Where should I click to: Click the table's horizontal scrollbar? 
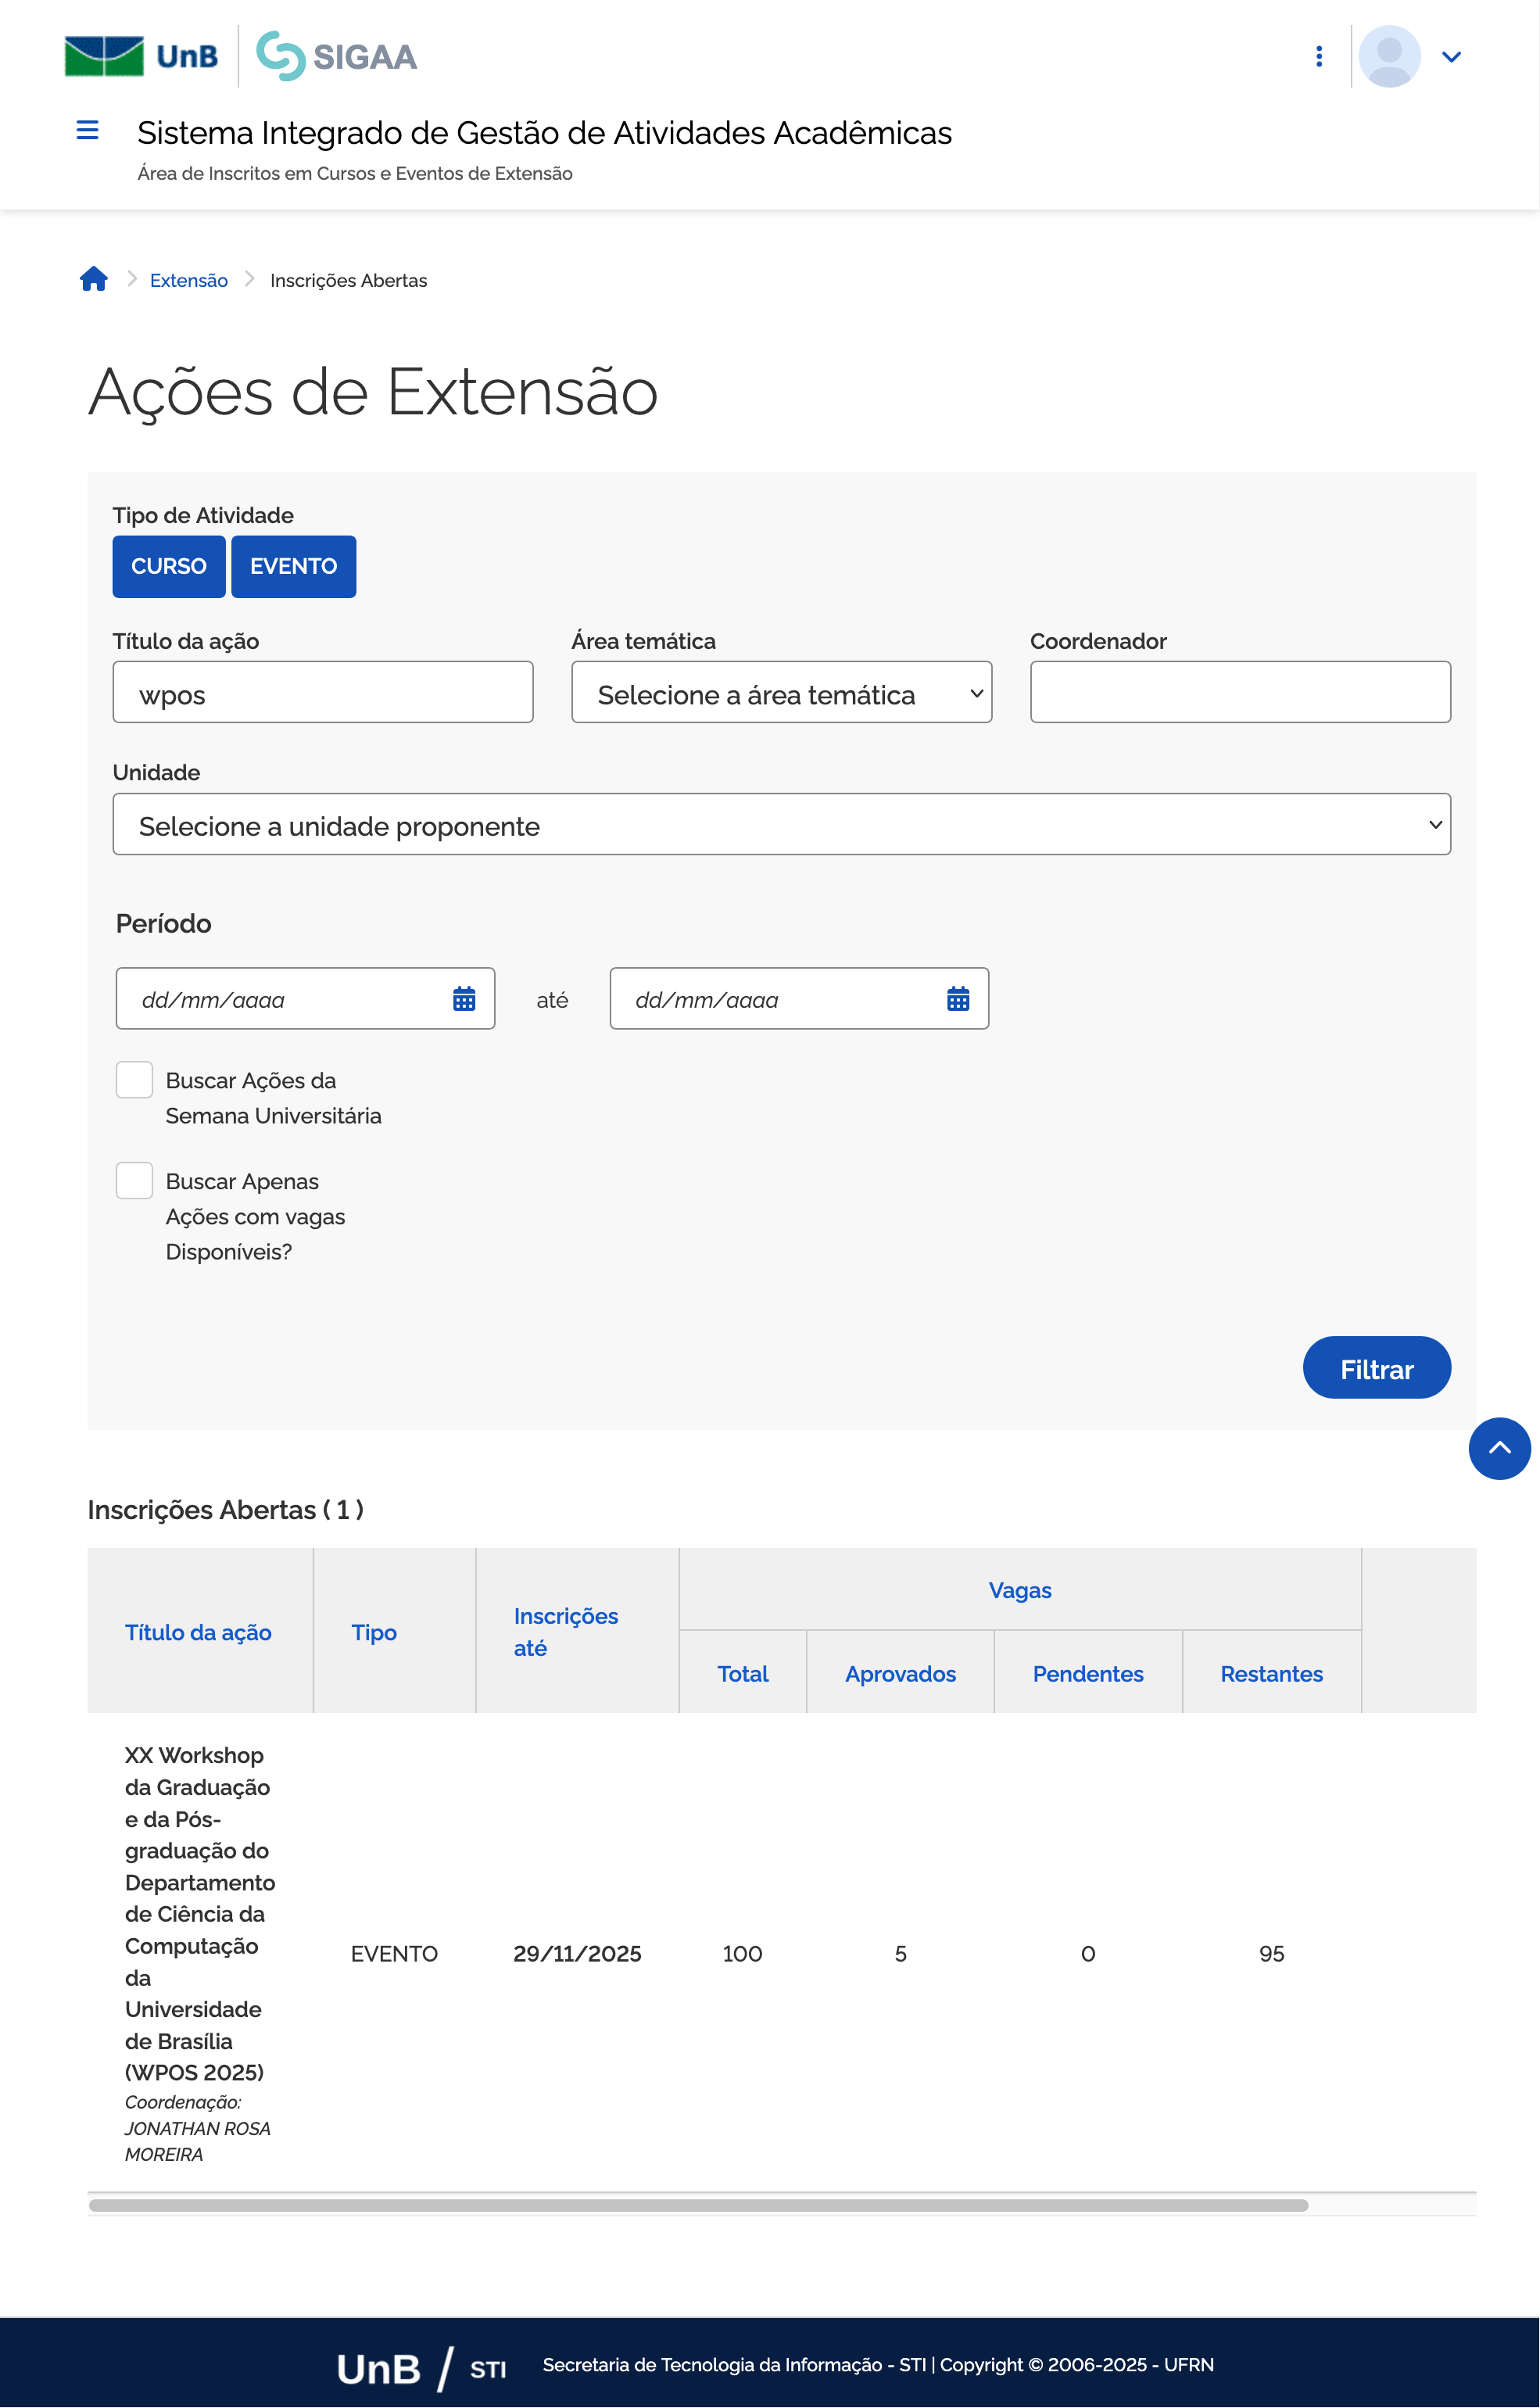pyautogui.click(x=698, y=2205)
